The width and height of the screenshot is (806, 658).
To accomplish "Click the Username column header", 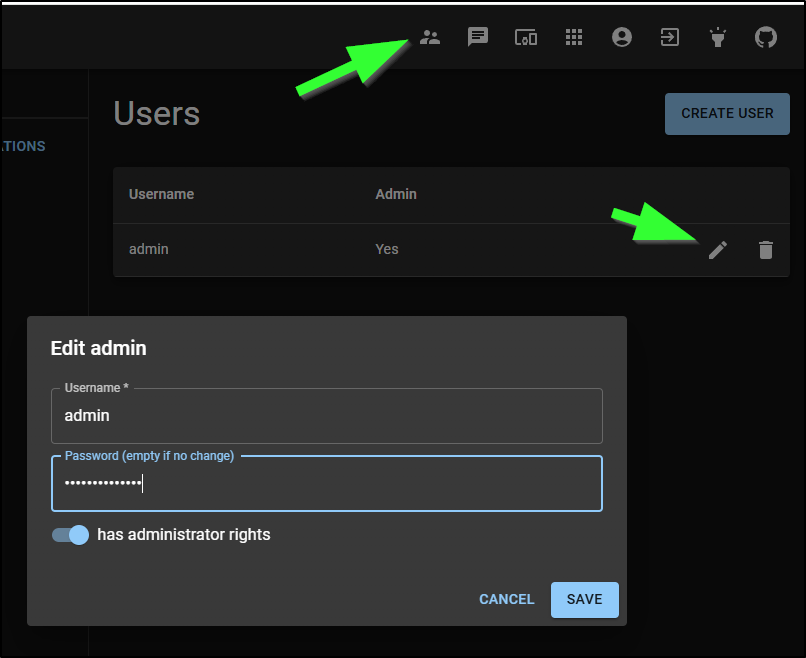I will [162, 194].
